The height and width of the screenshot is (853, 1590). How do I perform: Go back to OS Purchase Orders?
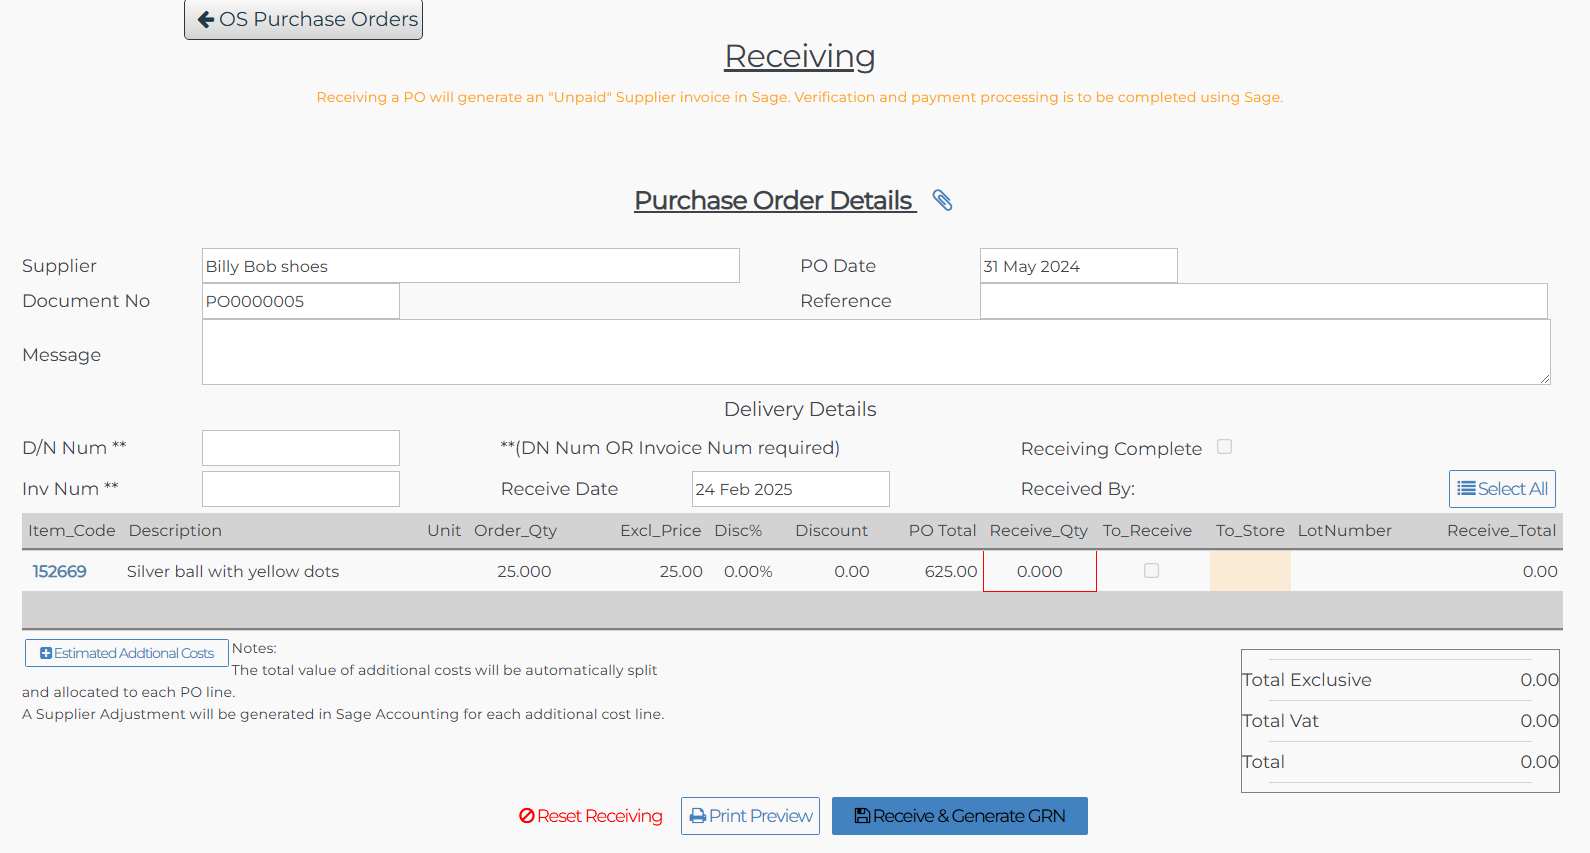pos(304,20)
